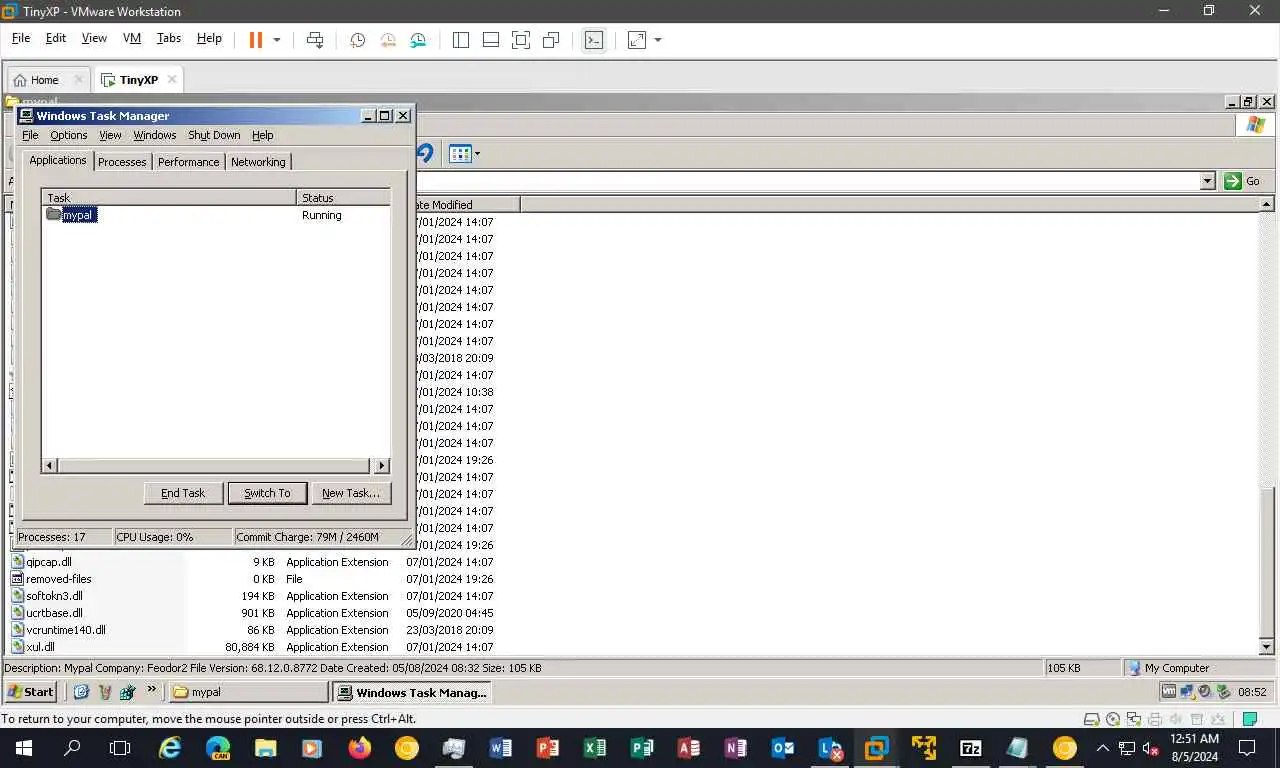Sort tasks by Status column header
1280x768 pixels.
(343, 198)
